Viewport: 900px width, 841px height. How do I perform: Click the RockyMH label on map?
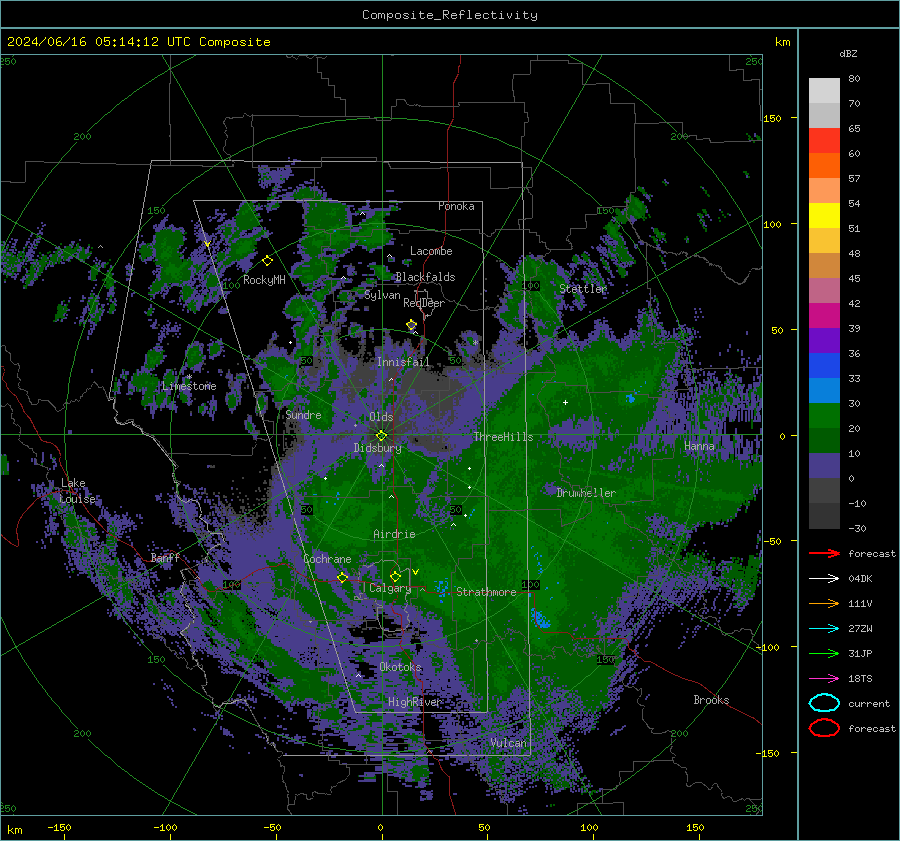pyautogui.click(x=264, y=280)
